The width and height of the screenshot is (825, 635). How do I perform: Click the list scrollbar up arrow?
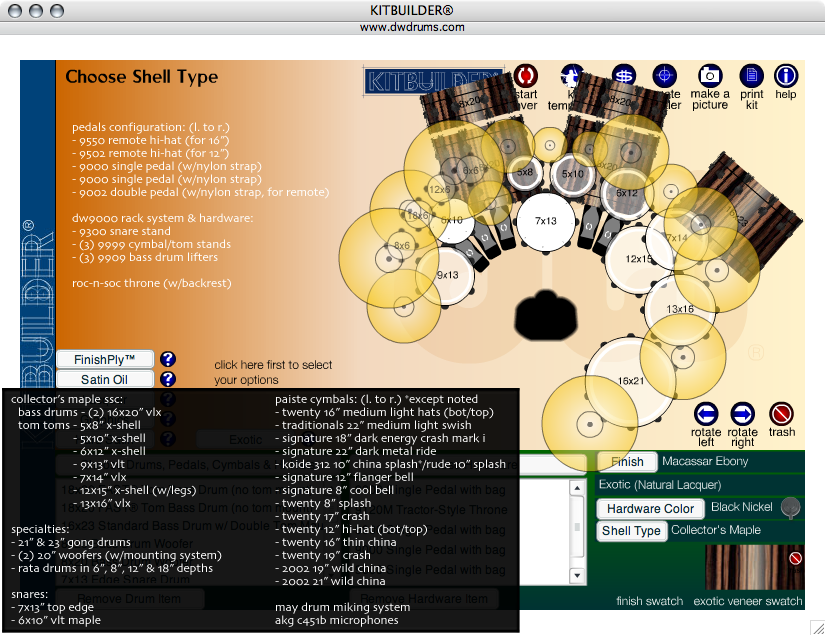(577, 488)
